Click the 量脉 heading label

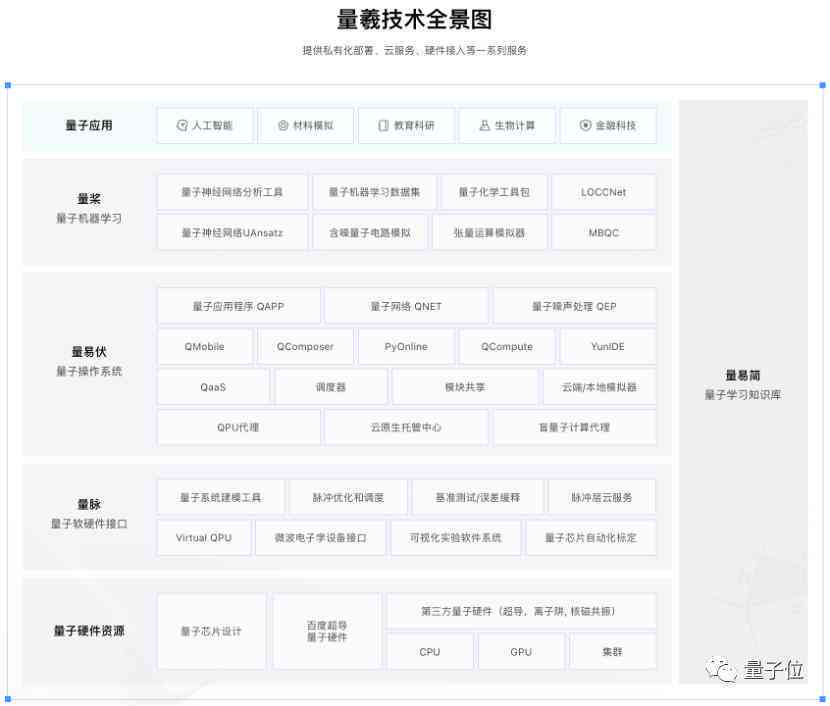[89, 504]
